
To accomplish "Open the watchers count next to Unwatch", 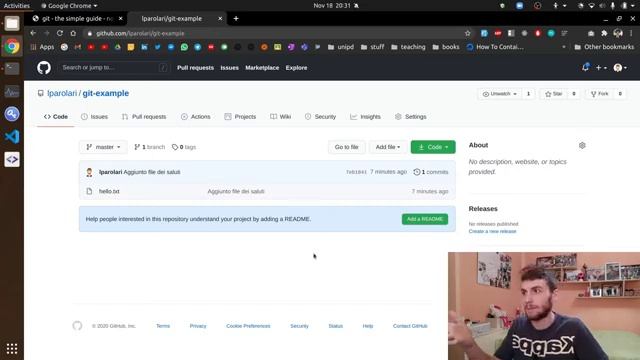I will point(528,94).
